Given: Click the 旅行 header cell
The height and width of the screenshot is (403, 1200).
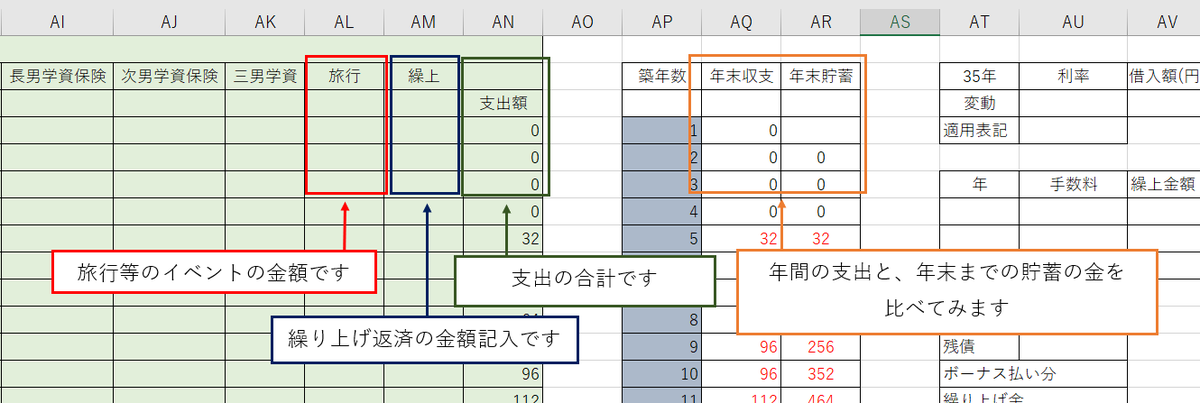Looking at the screenshot, I should pyautogui.click(x=344, y=75).
